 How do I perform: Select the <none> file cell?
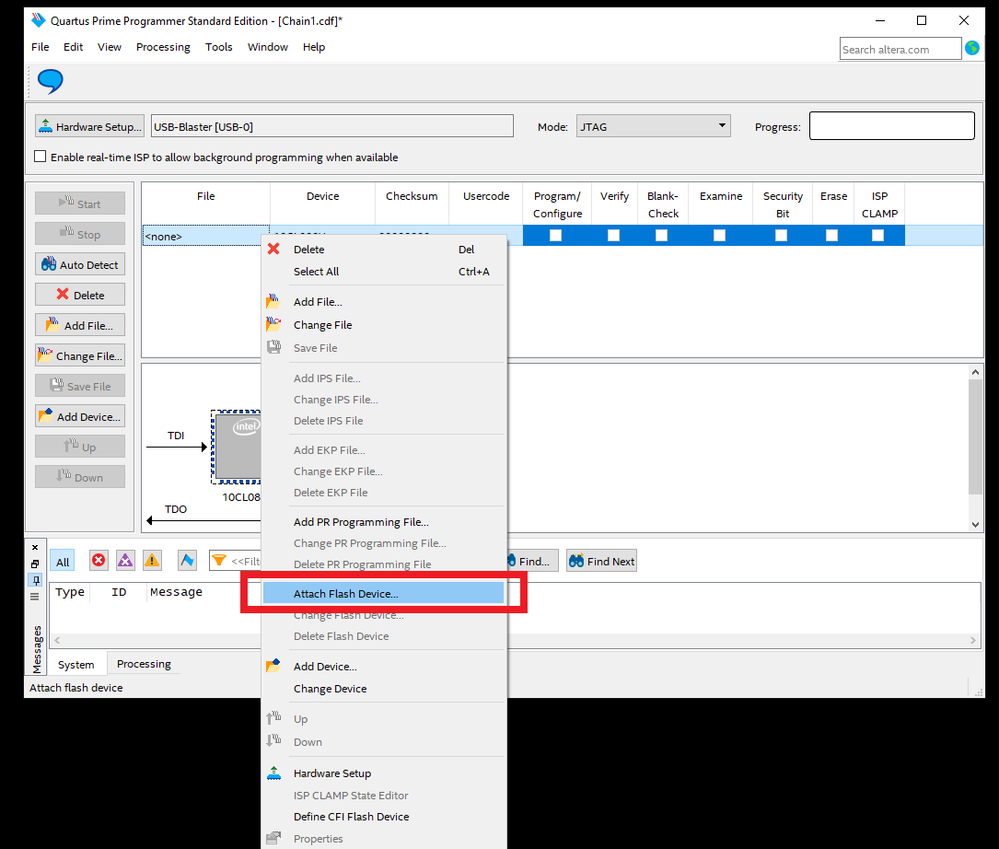point(206,236)
